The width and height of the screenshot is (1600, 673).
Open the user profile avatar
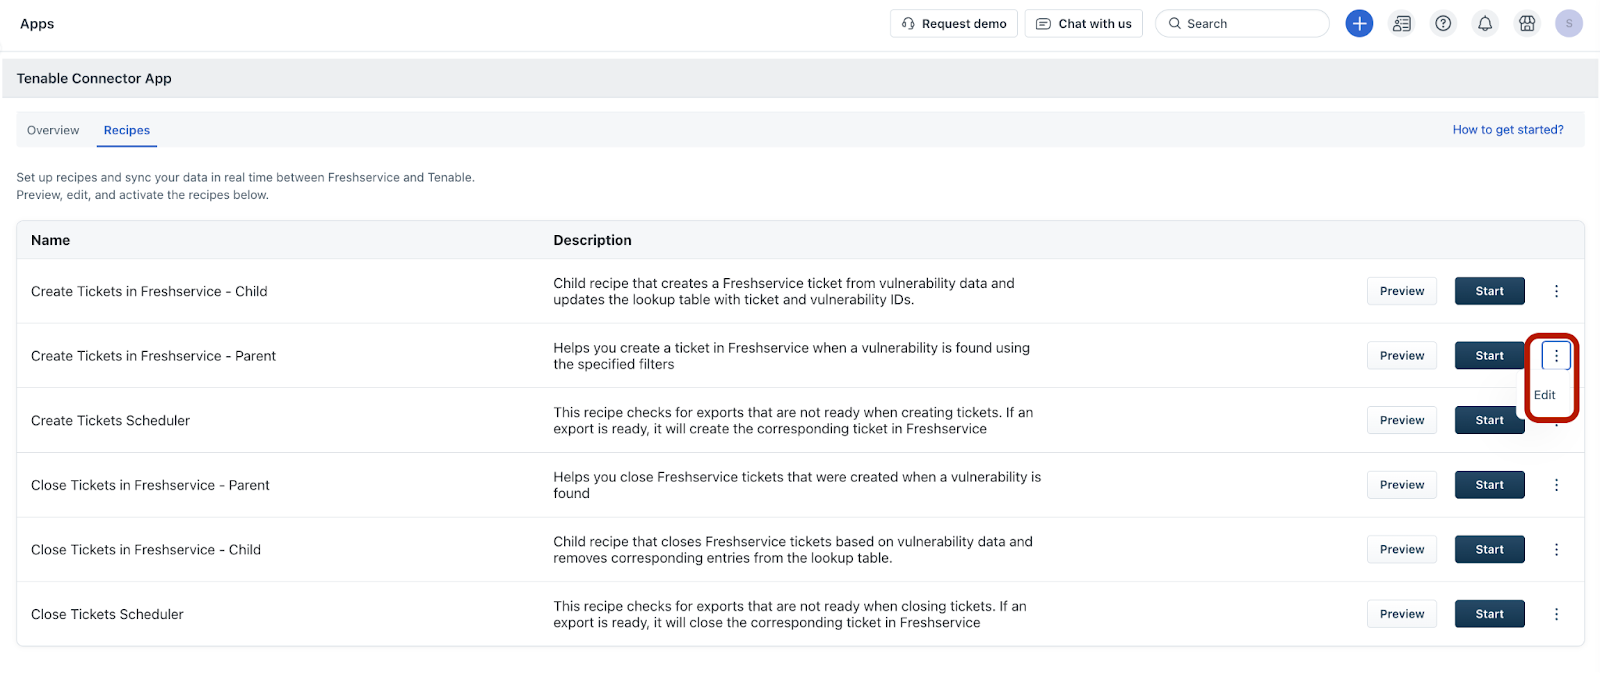click(1569, 23)
